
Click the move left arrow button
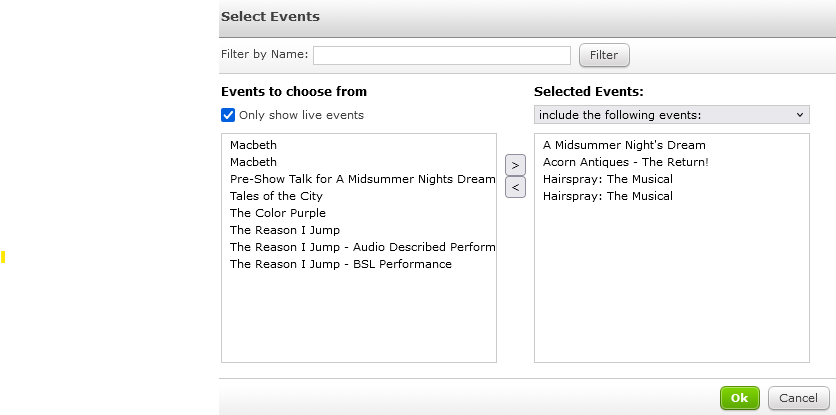[515, 187]
